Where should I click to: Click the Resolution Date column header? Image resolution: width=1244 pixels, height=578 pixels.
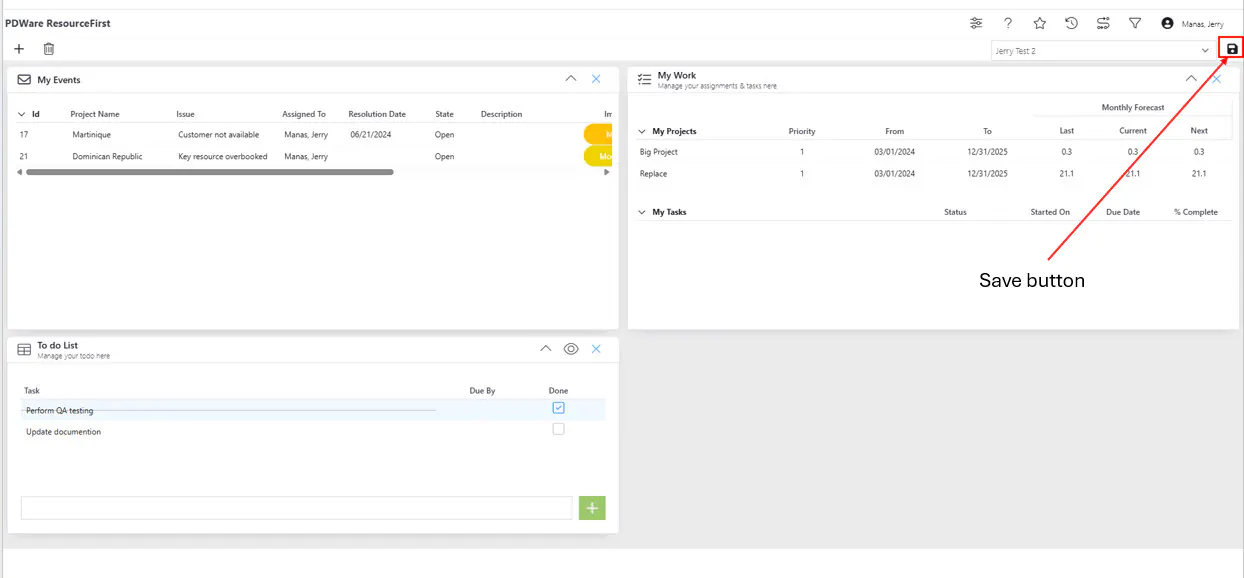coord(377,114)
